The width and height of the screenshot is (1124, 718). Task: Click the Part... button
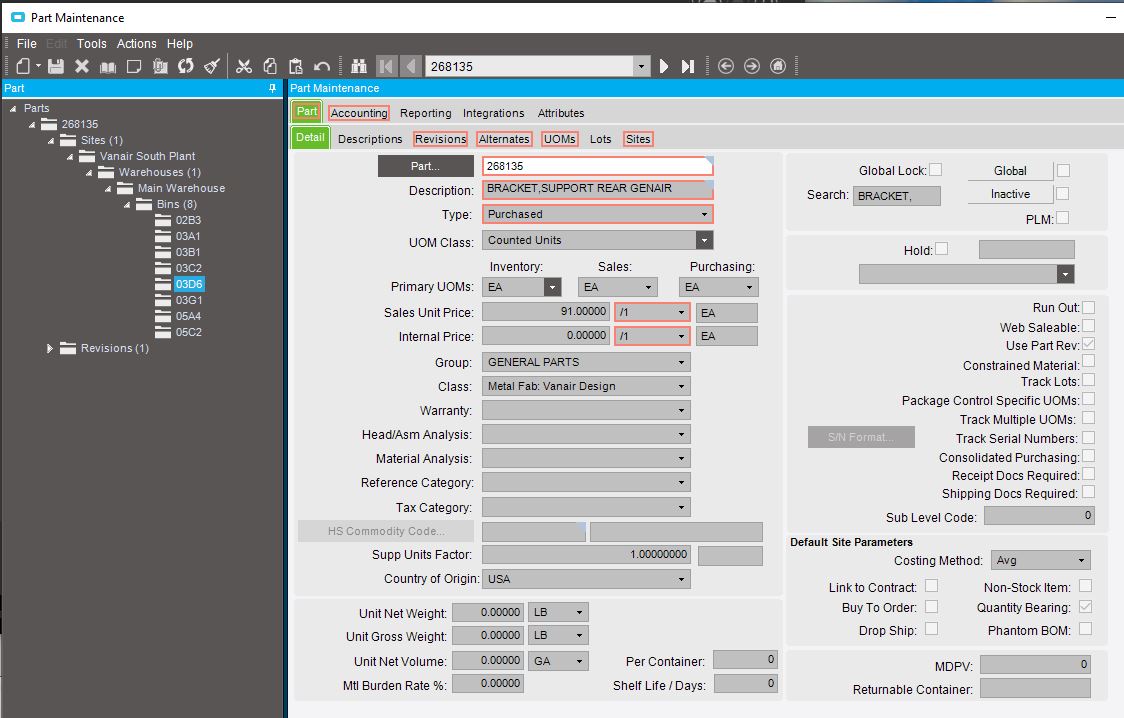click(425, 166)
